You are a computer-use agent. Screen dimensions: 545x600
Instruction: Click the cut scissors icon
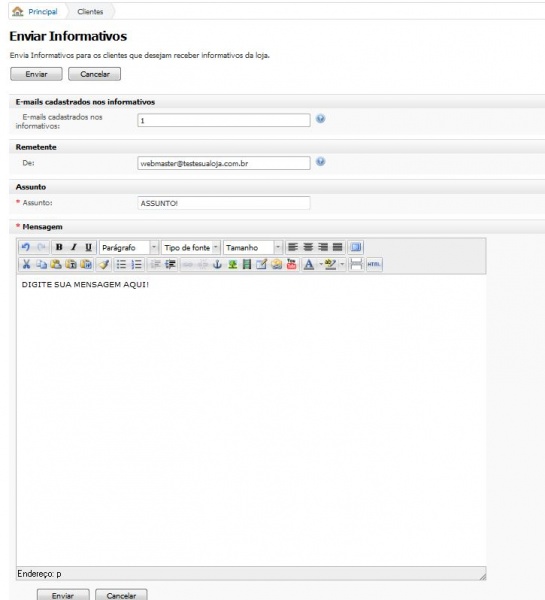tap(26, 264)
